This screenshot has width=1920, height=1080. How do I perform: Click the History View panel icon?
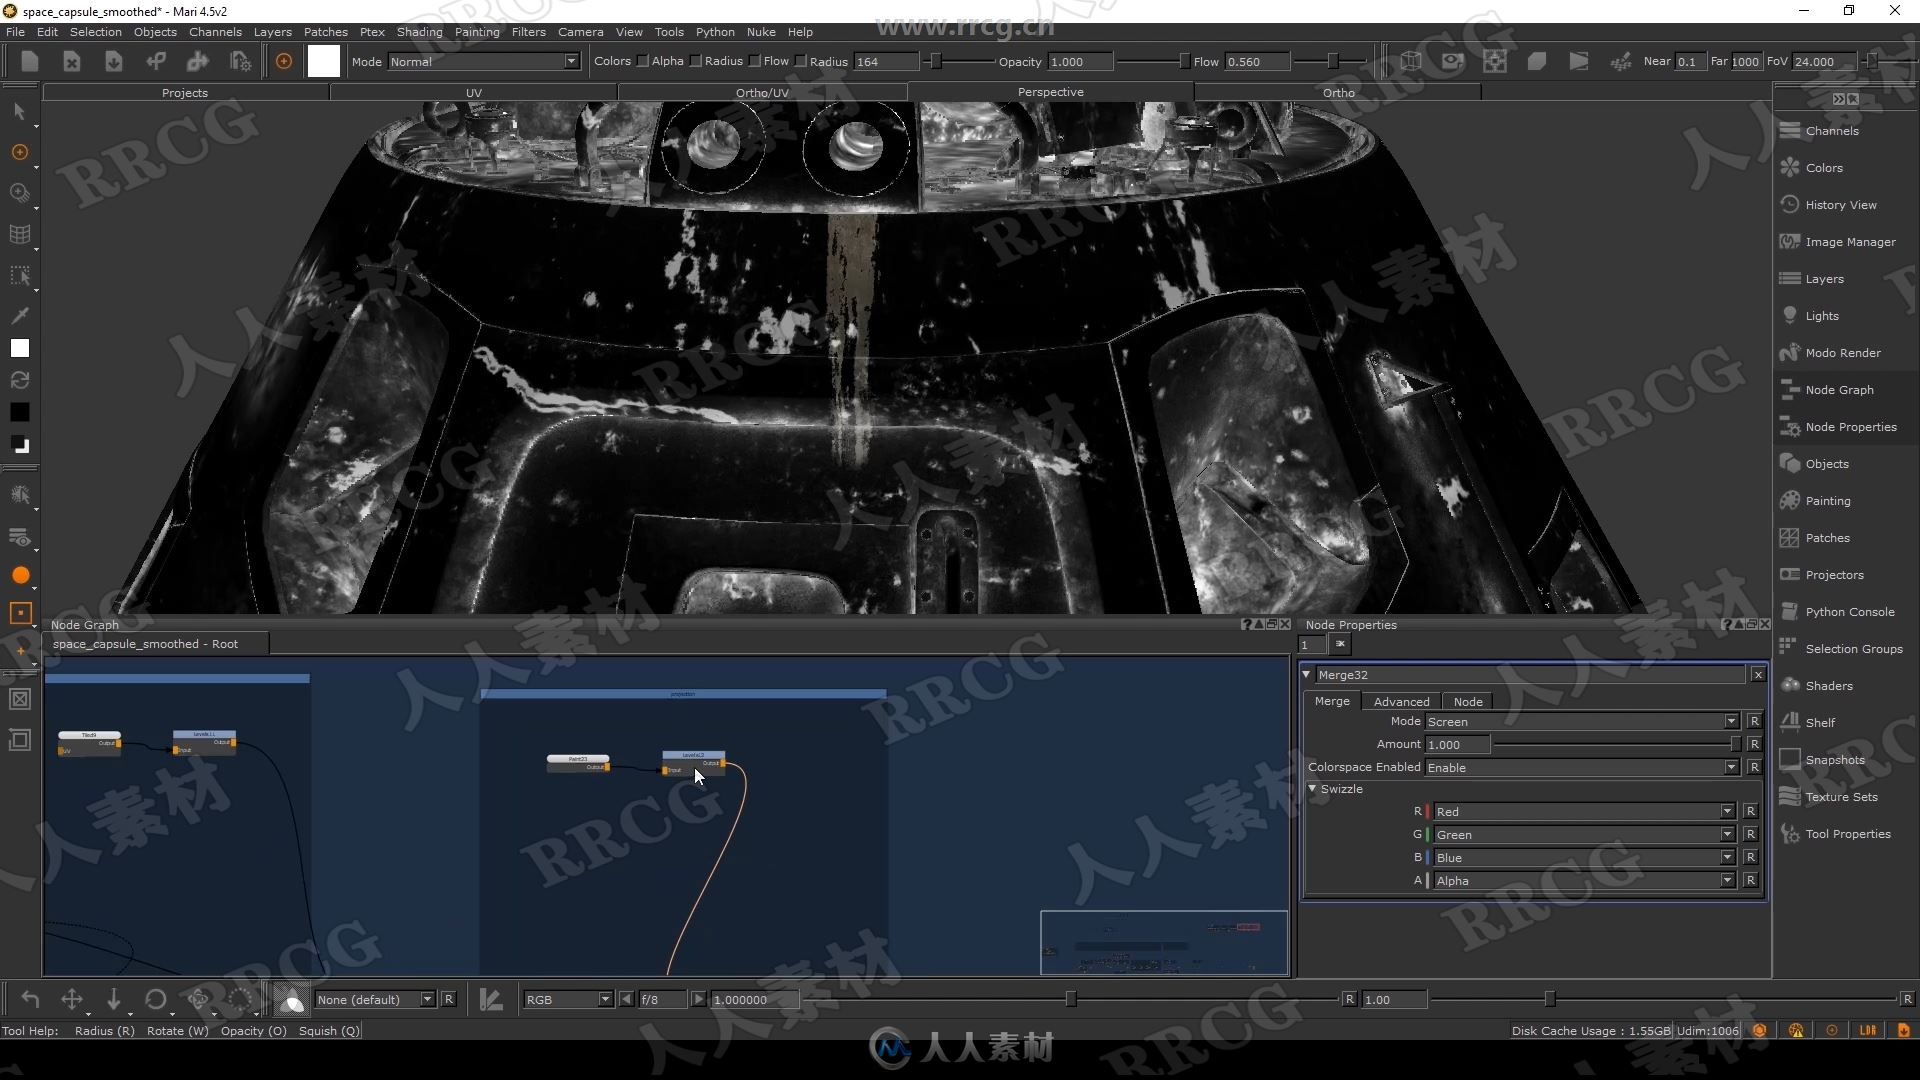point(1789,204)
